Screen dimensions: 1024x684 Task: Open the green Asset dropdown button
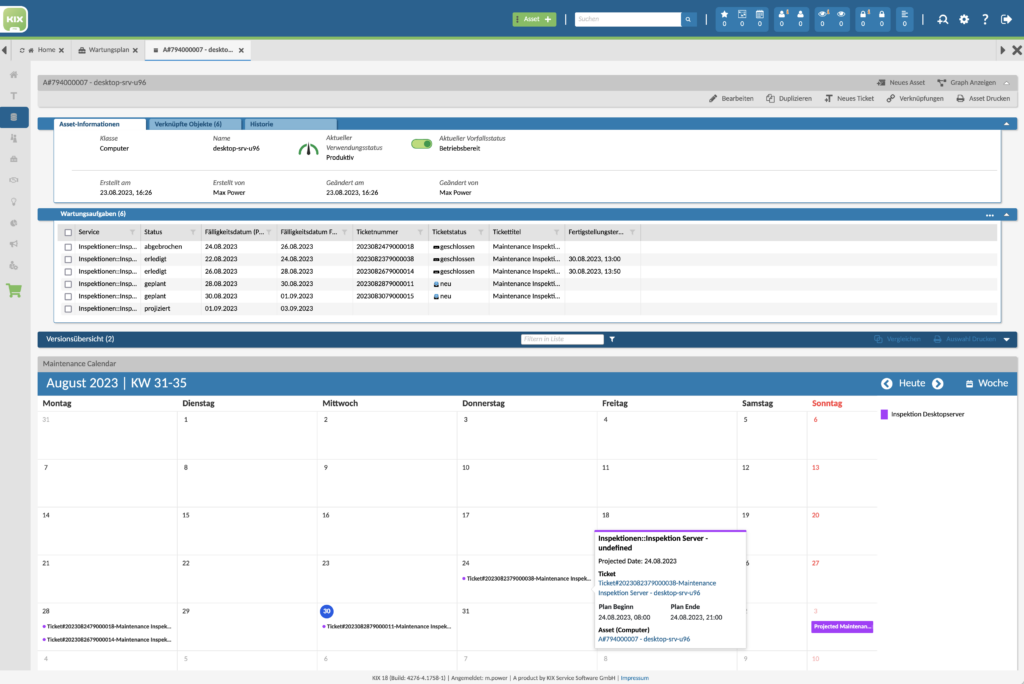pos(534,19)
